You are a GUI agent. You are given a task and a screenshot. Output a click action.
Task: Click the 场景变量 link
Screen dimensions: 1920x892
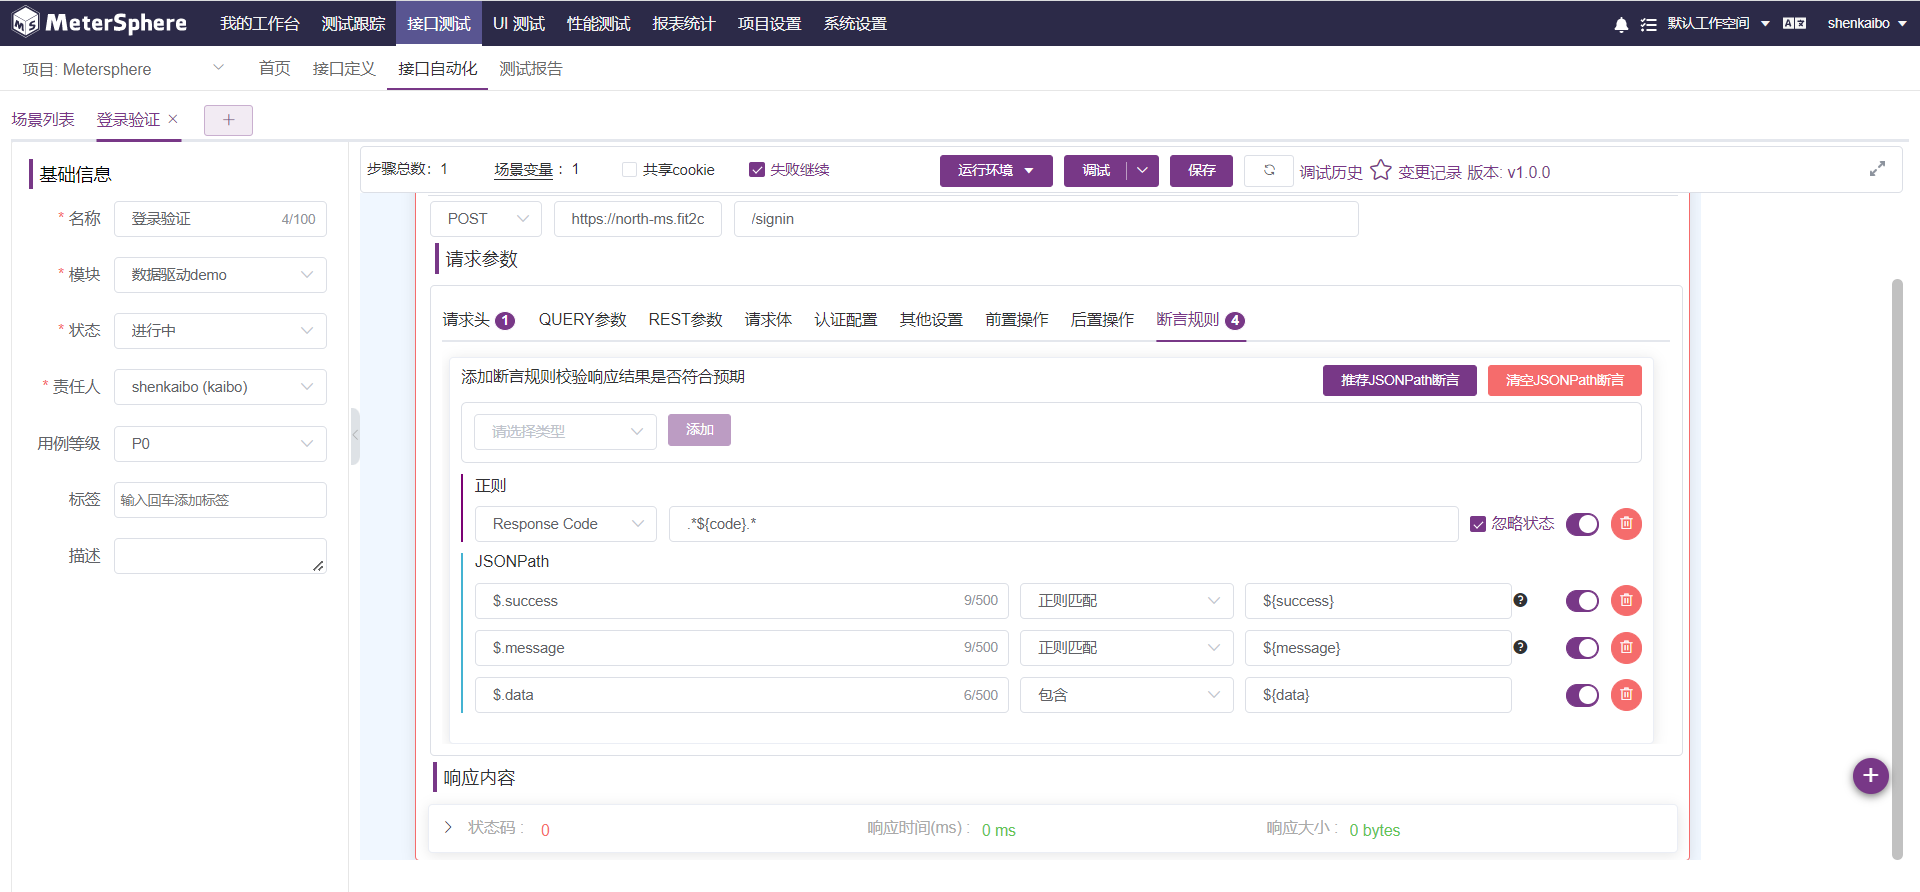[x=524, y=170]
